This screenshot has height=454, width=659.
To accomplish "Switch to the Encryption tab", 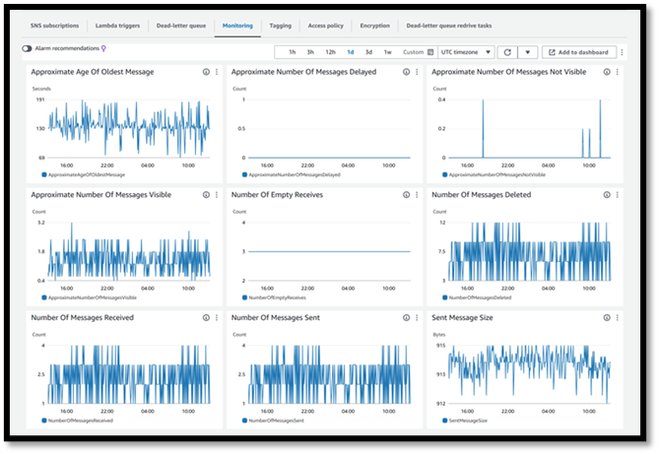I will pyautogui.click(x=375, y=26).
